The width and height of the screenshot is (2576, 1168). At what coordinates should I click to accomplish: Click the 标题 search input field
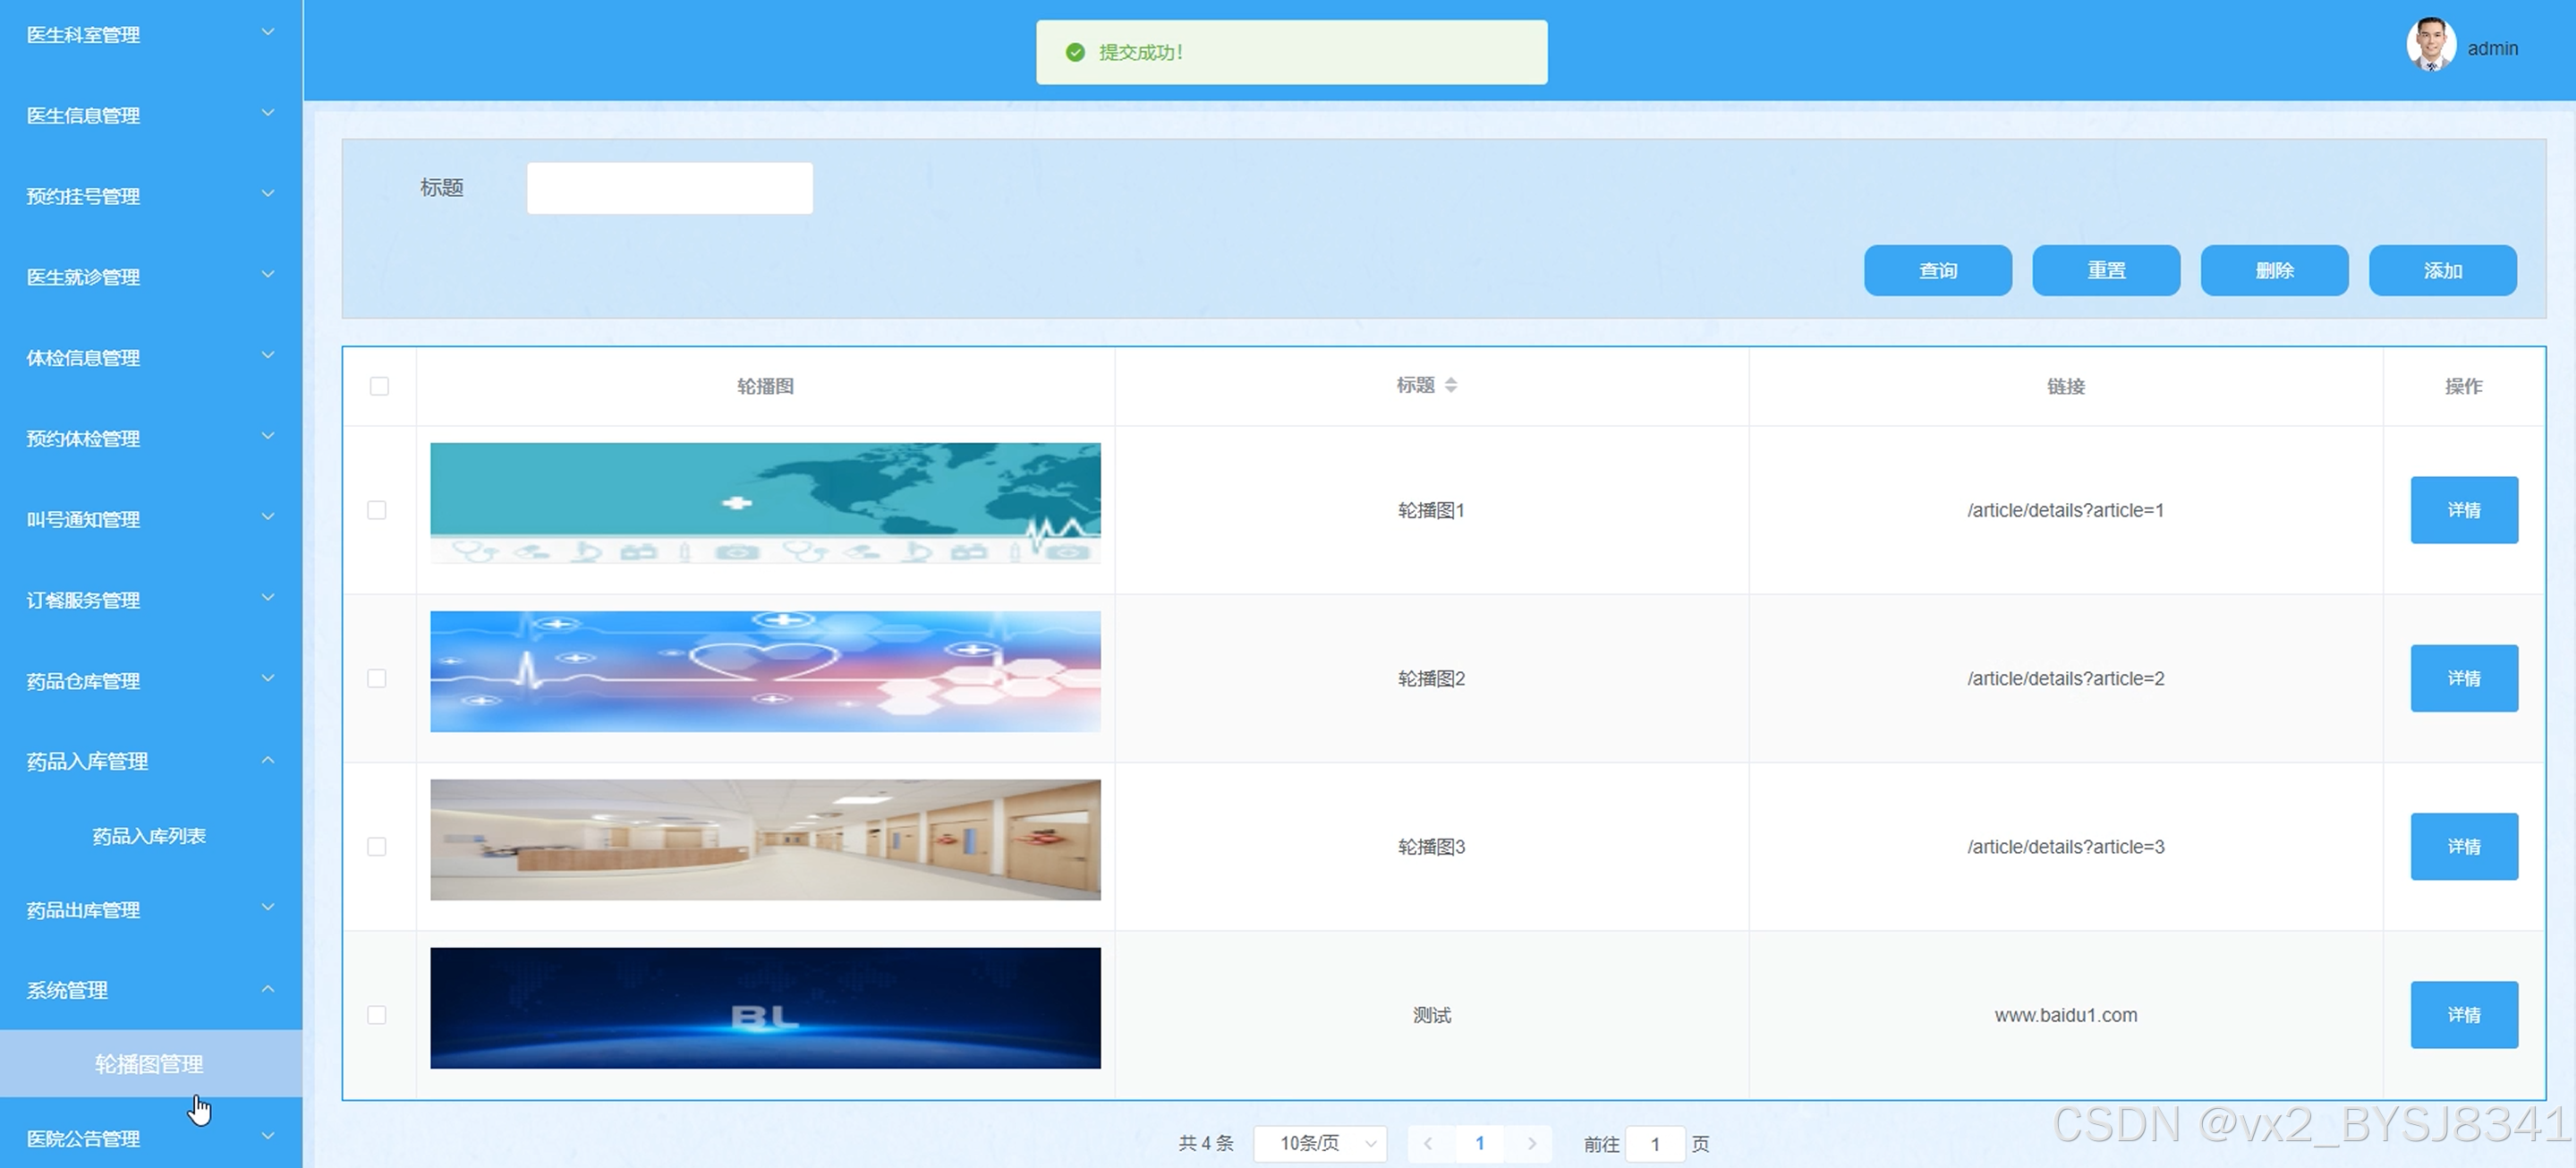click(669, 188)
